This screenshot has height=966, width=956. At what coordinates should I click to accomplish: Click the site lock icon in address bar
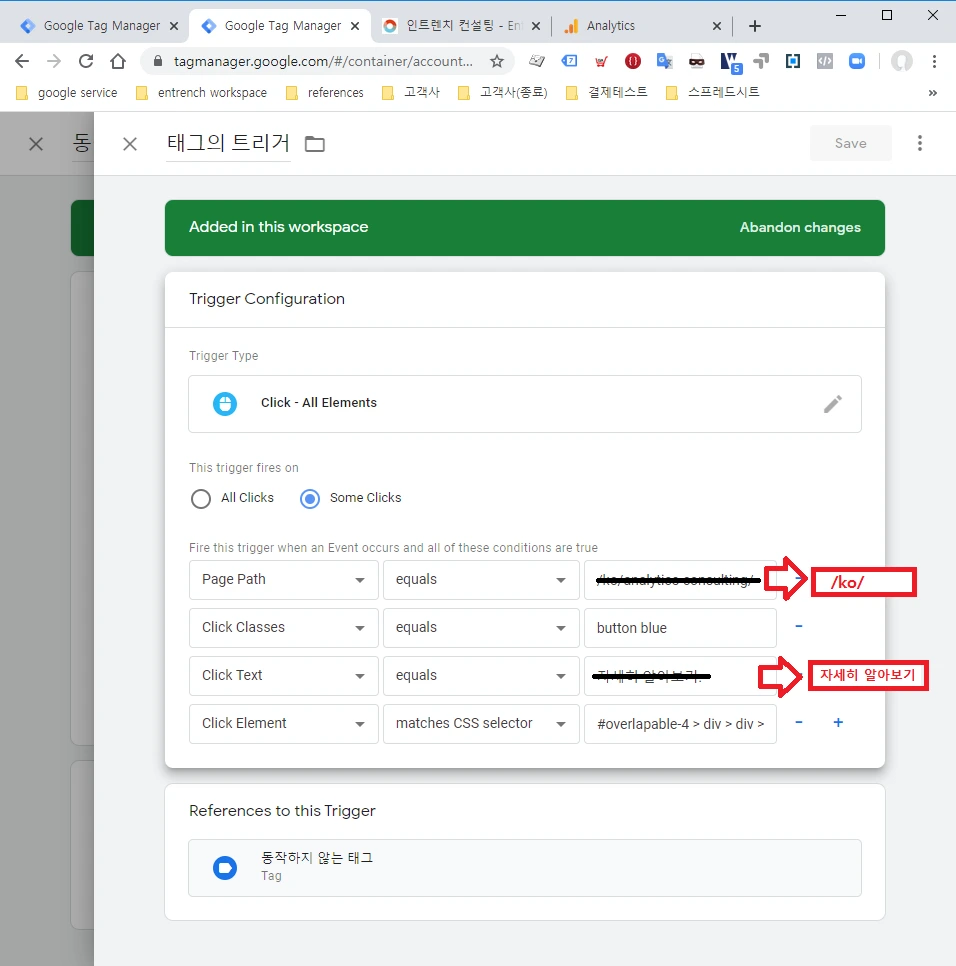(158, 61)
